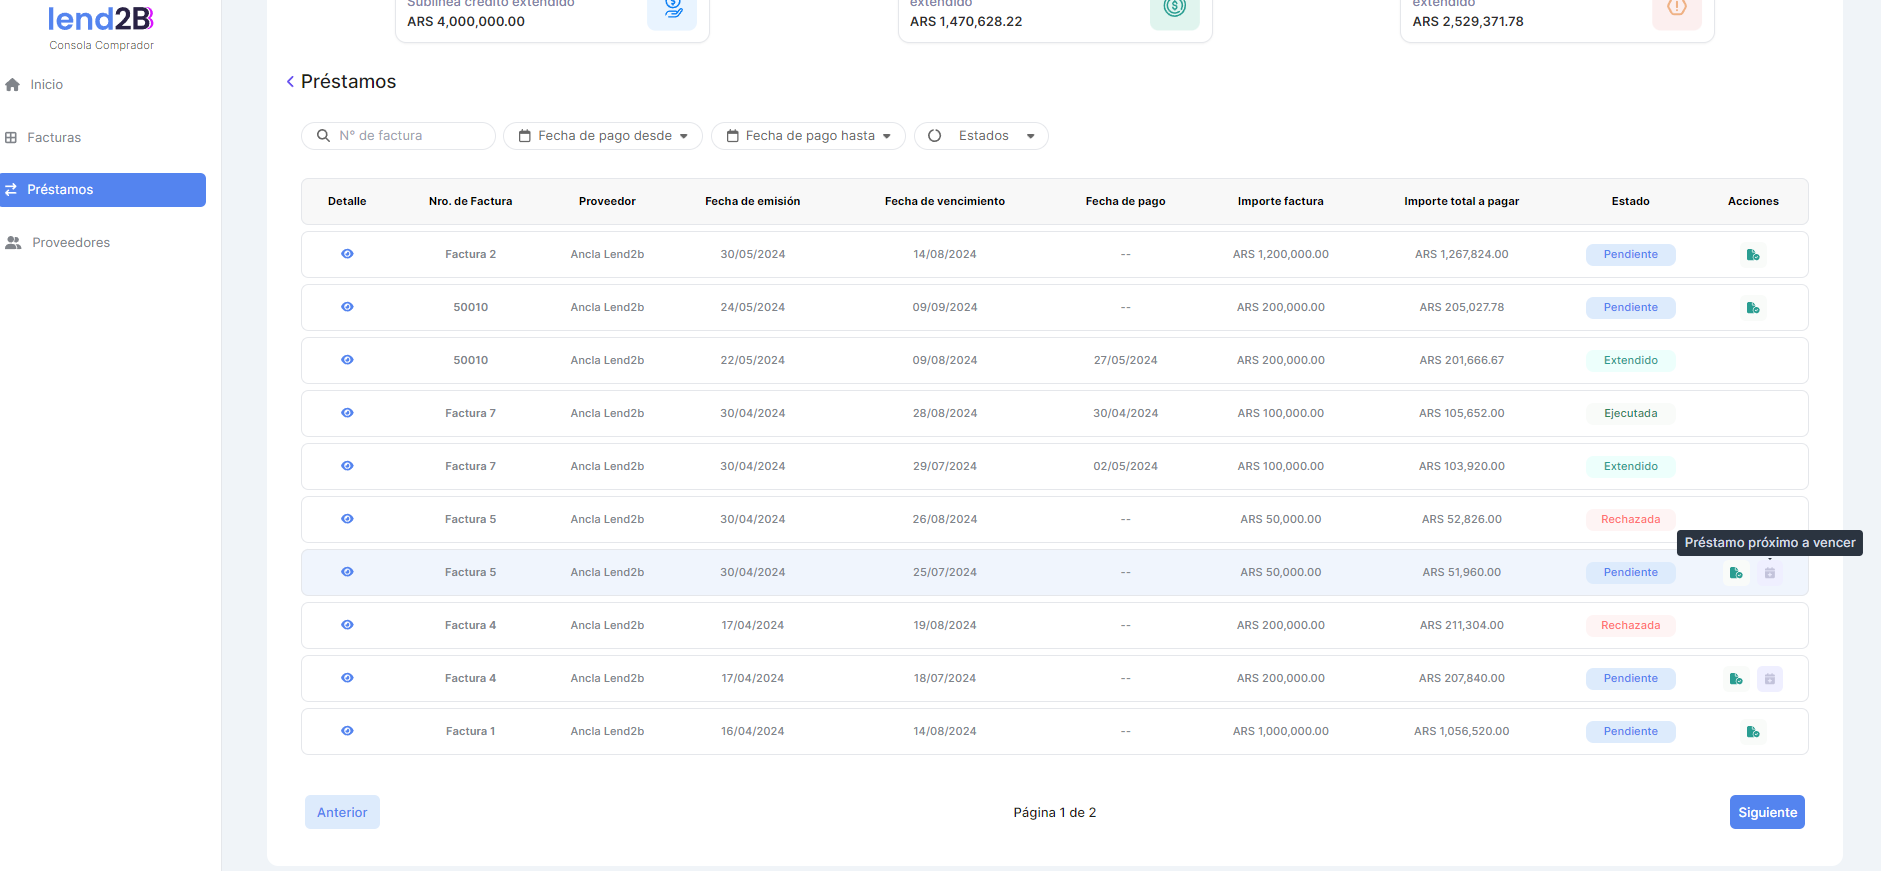The width and height of the screenshot is (1881, 871).
Task: Navigate to Inicio in the sidebar
Action: pyautogui.click(x=46, y=85)
